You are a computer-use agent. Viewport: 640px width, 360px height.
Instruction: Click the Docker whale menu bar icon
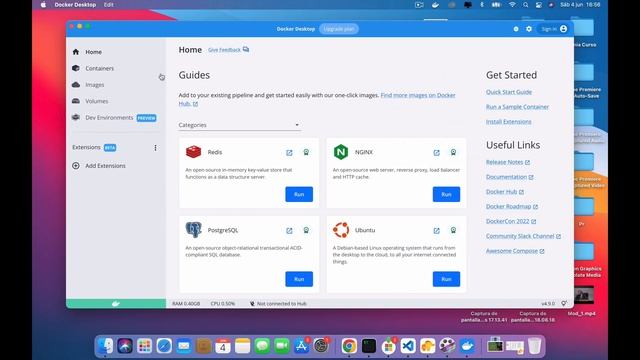pos(436,5)
